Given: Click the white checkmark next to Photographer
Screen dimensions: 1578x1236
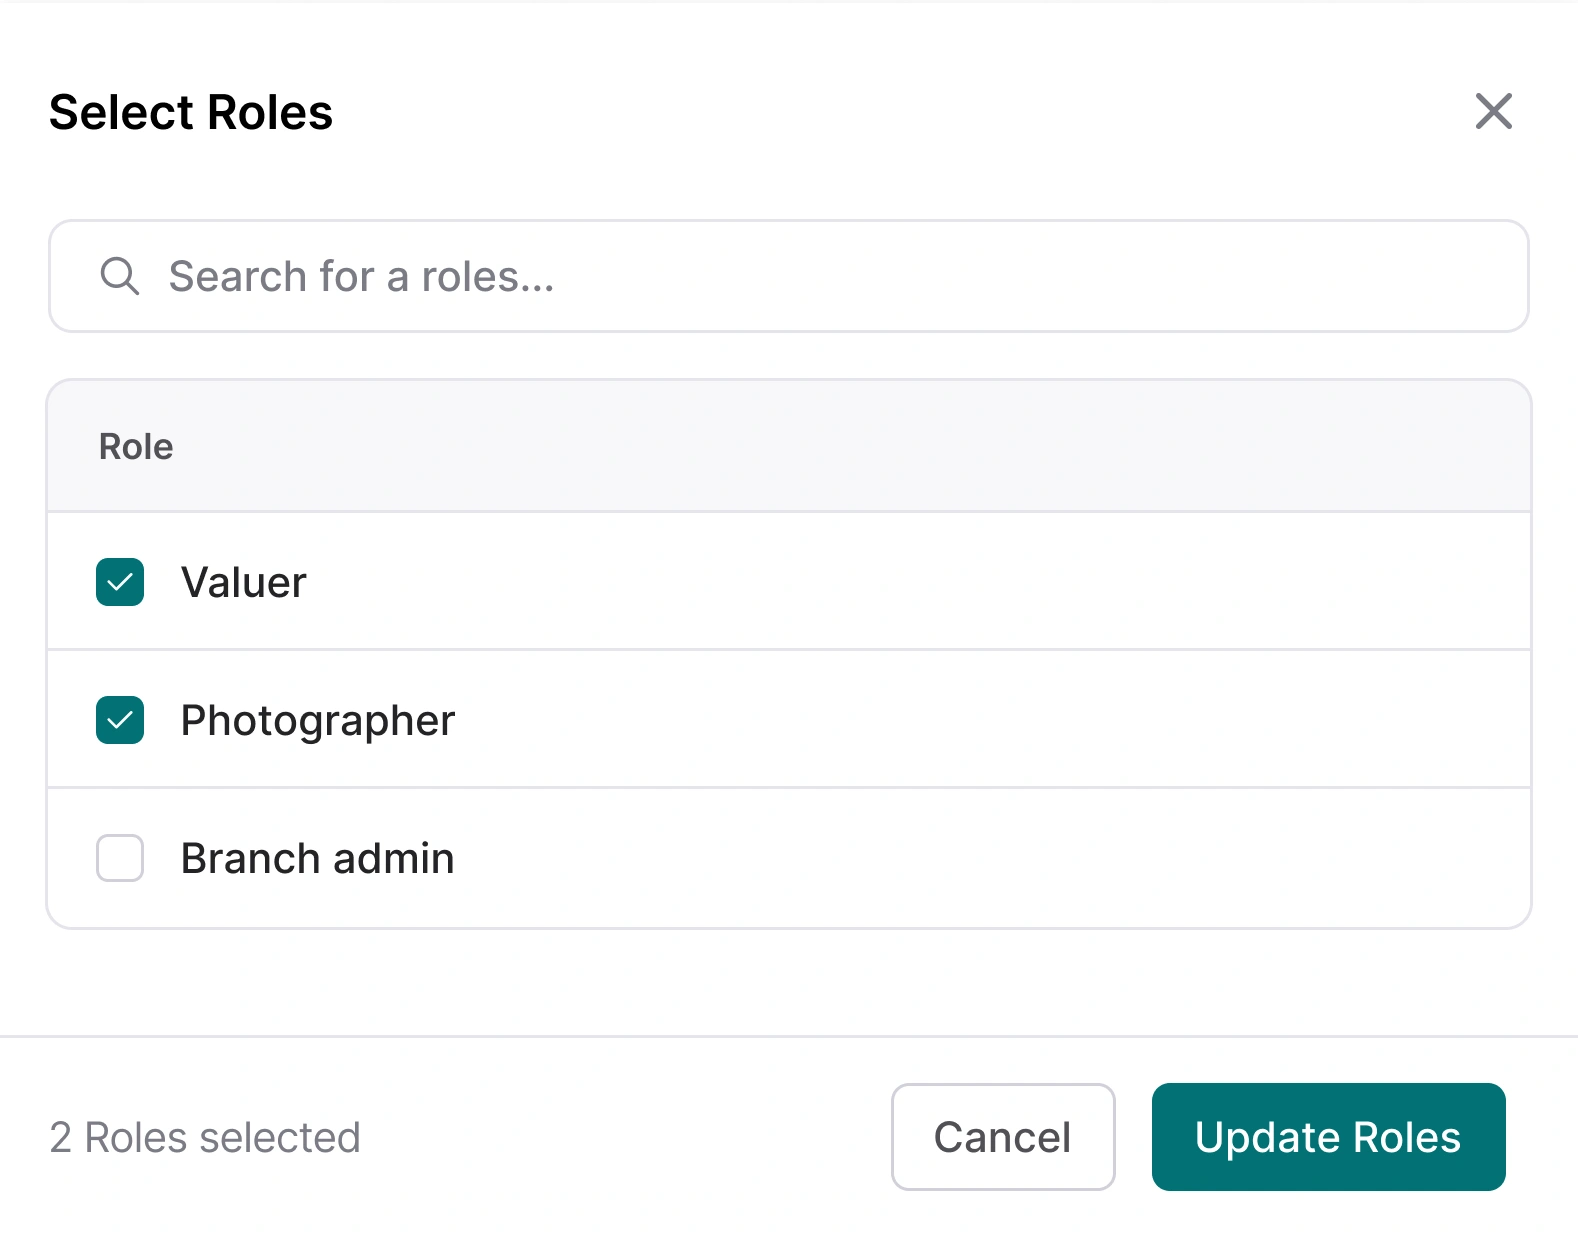Looking at the screenshot, I should coord(120,720).
